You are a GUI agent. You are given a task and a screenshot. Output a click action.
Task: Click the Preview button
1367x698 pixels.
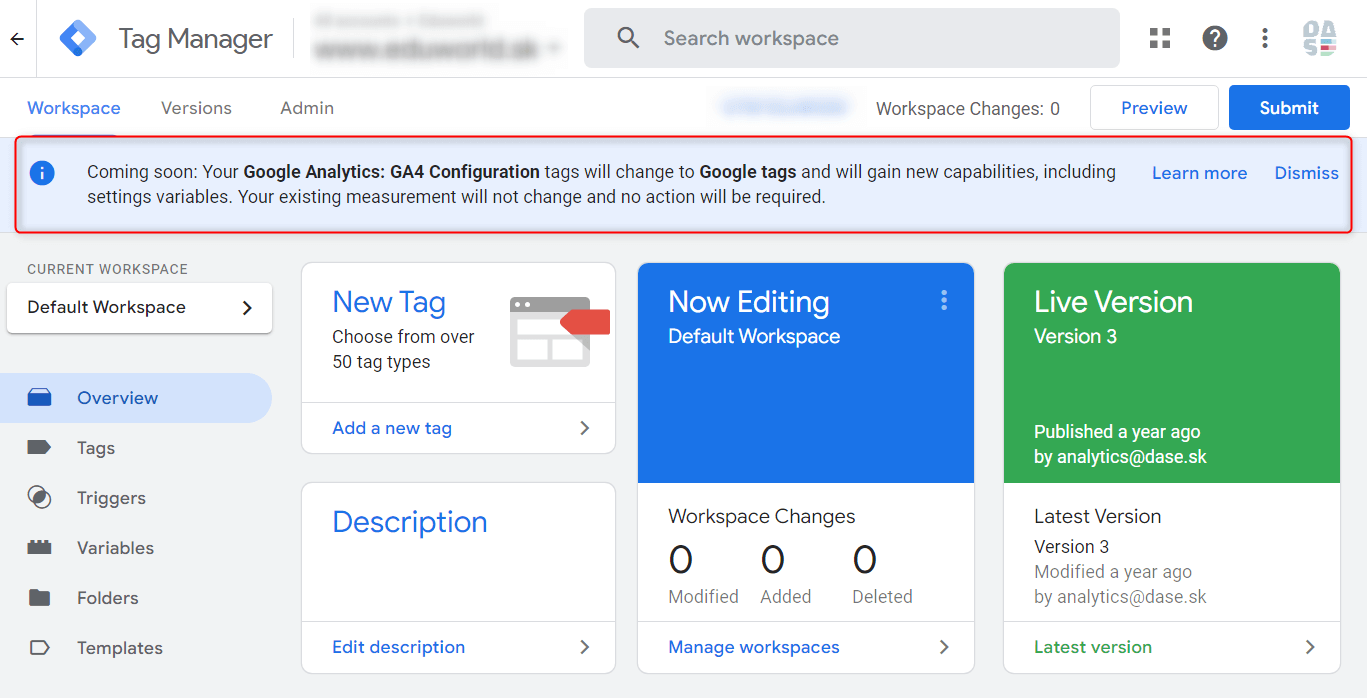click(x=1154, y=108)
